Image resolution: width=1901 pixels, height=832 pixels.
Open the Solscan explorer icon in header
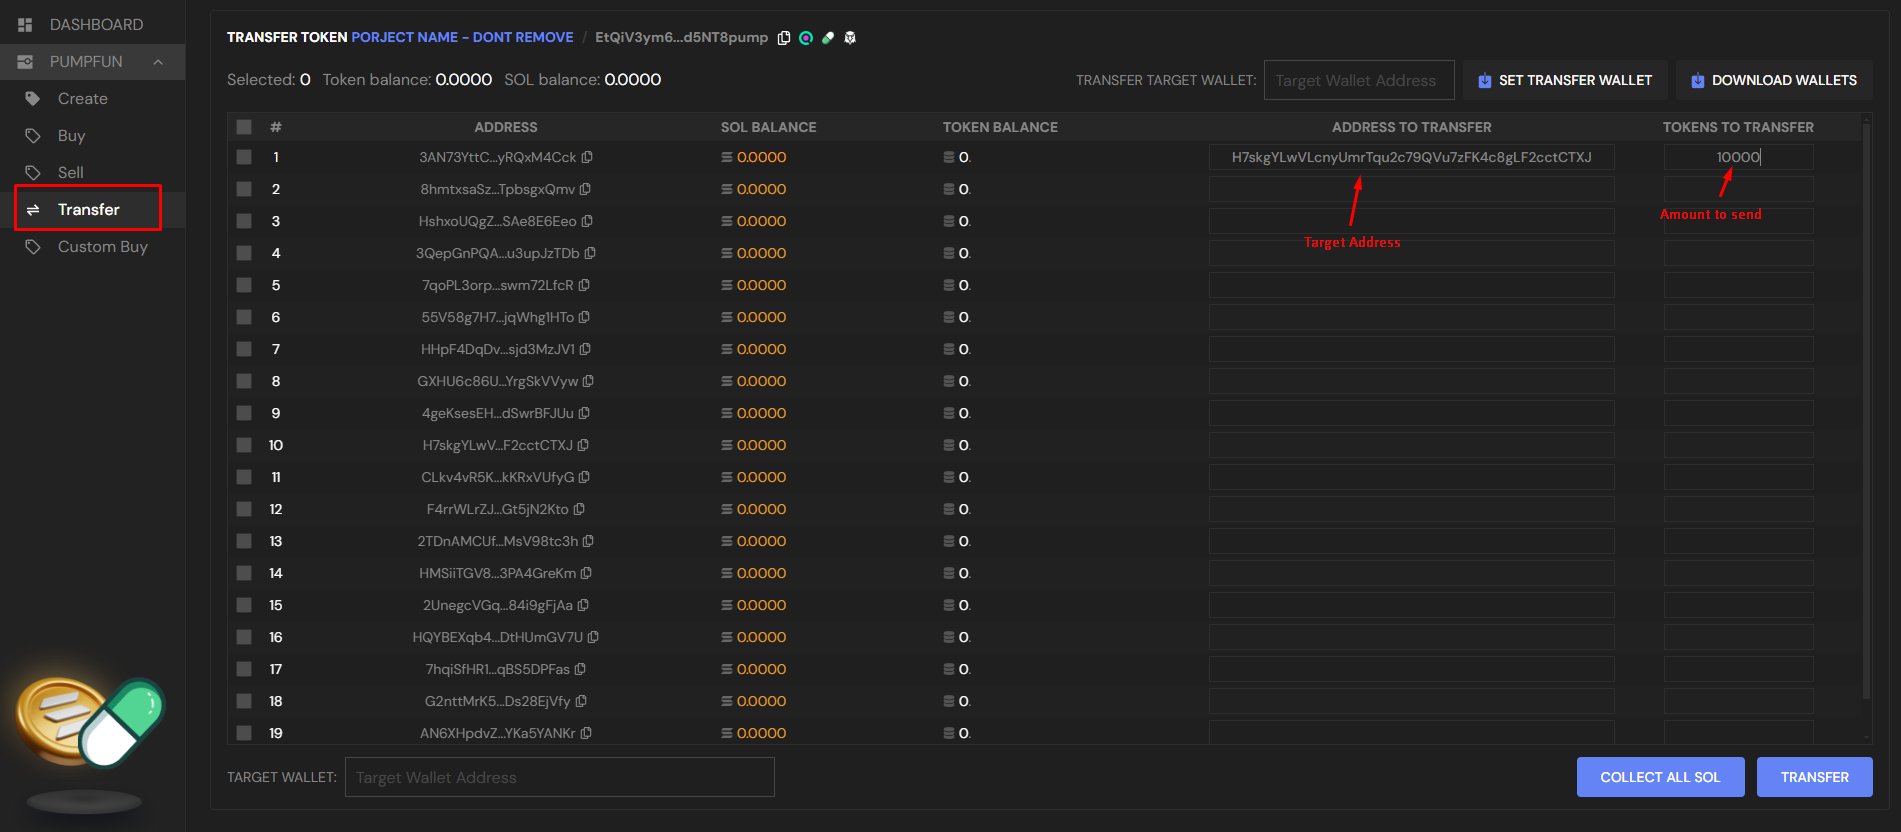click(x=806, y=38)
